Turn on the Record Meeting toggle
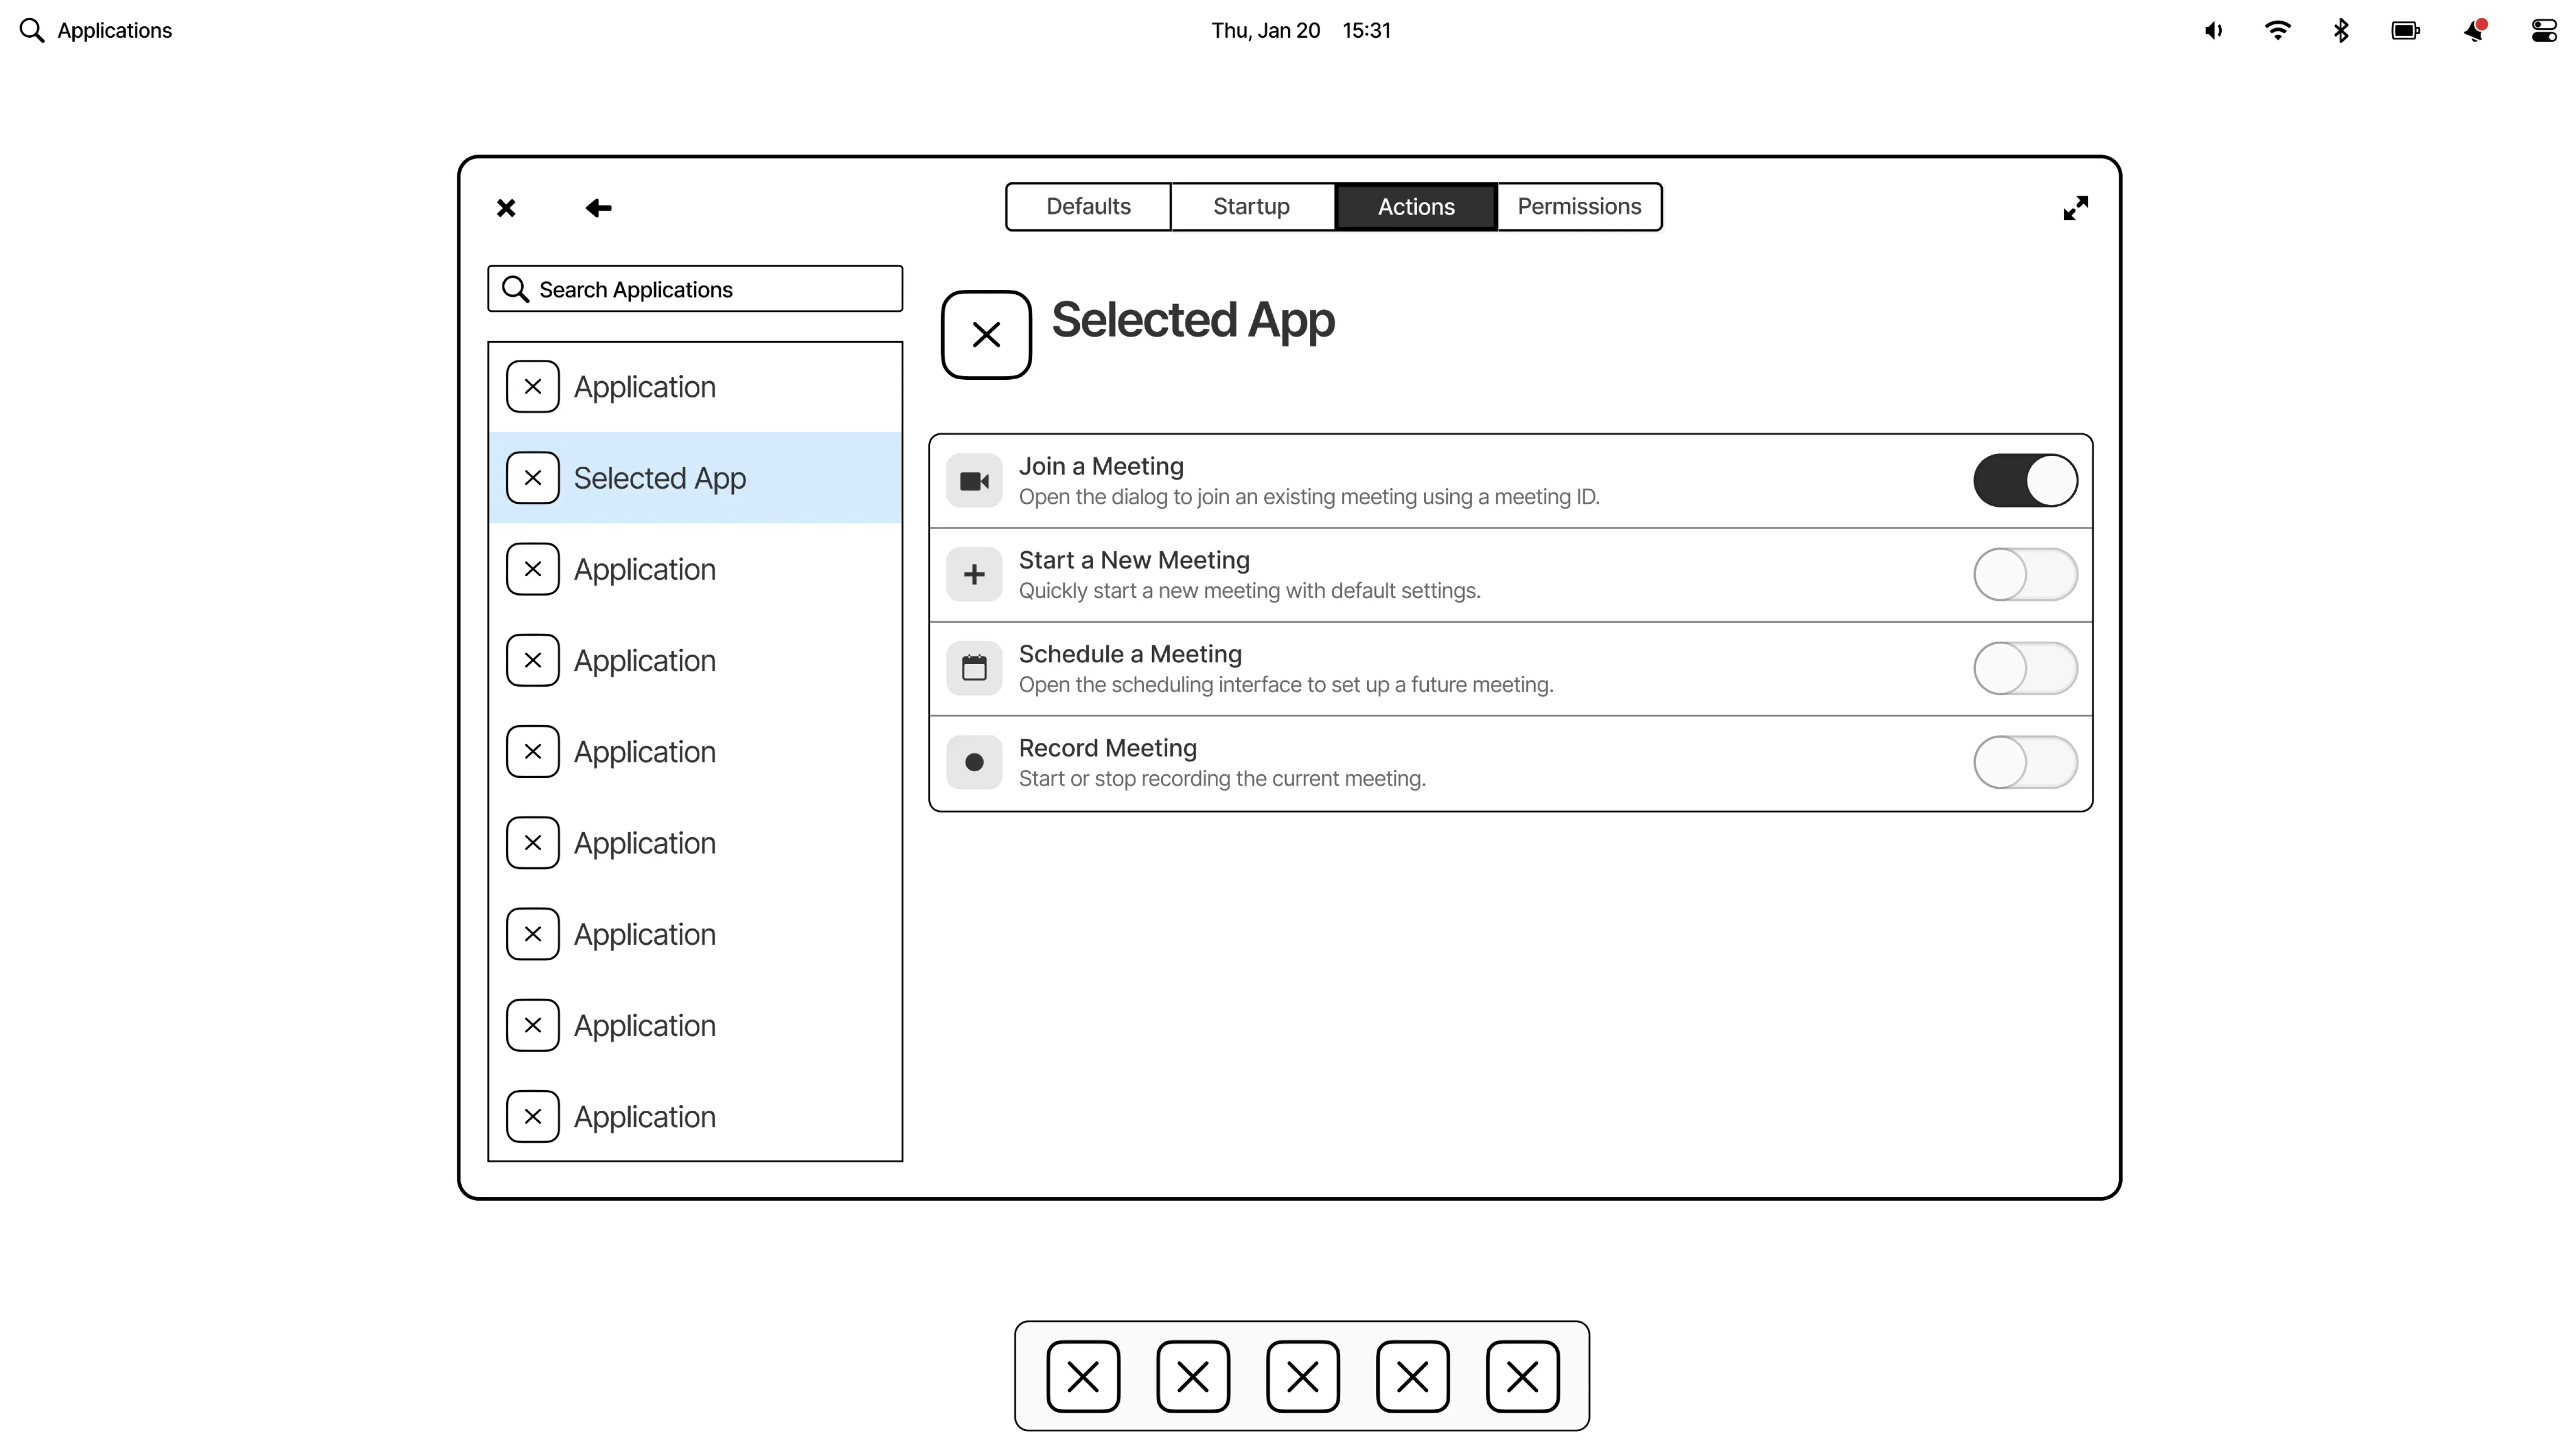 [2025, 762]
